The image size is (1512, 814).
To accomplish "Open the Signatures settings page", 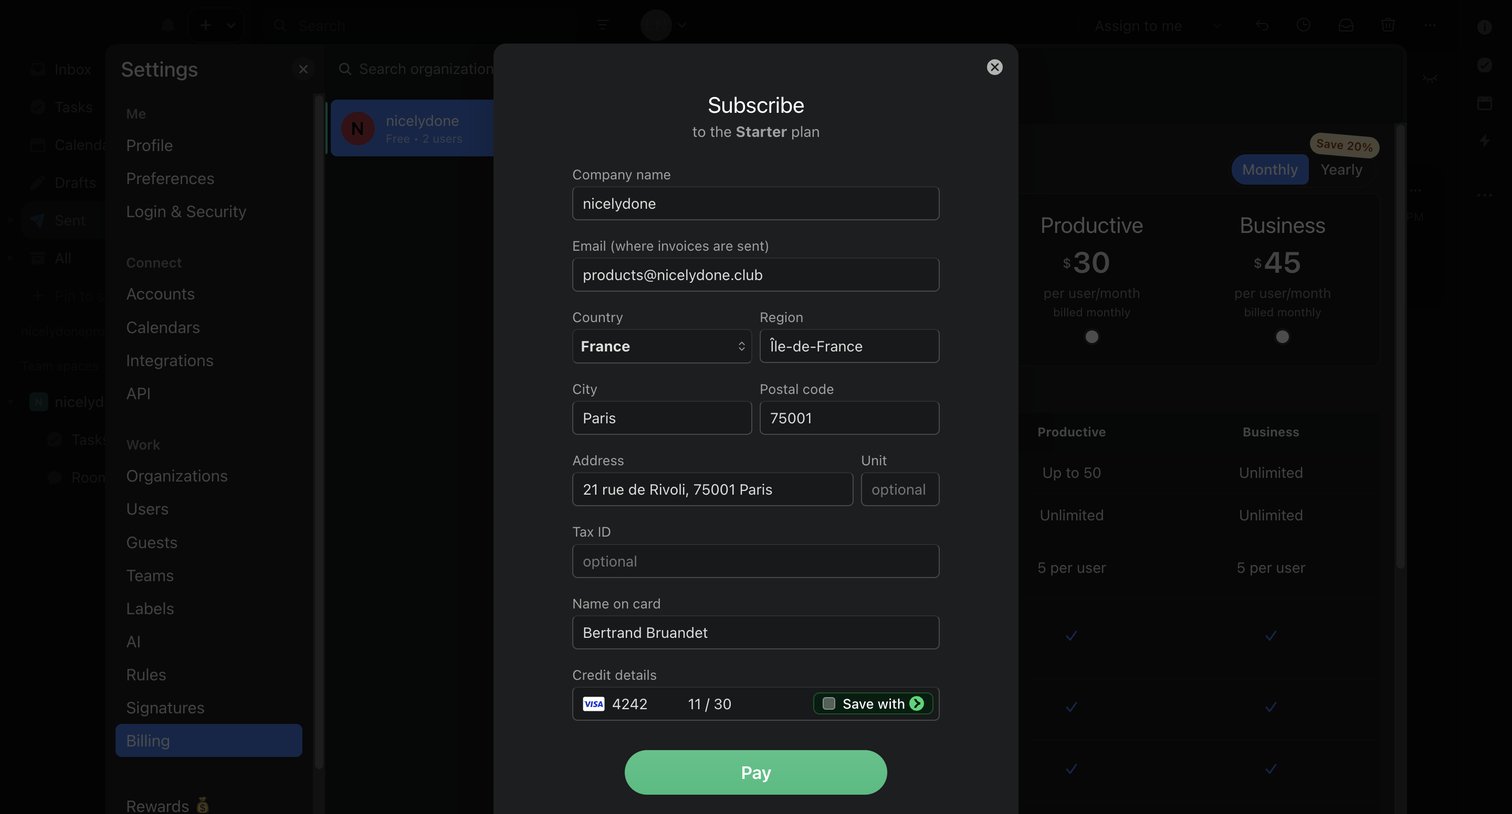I will coord(165,708).
